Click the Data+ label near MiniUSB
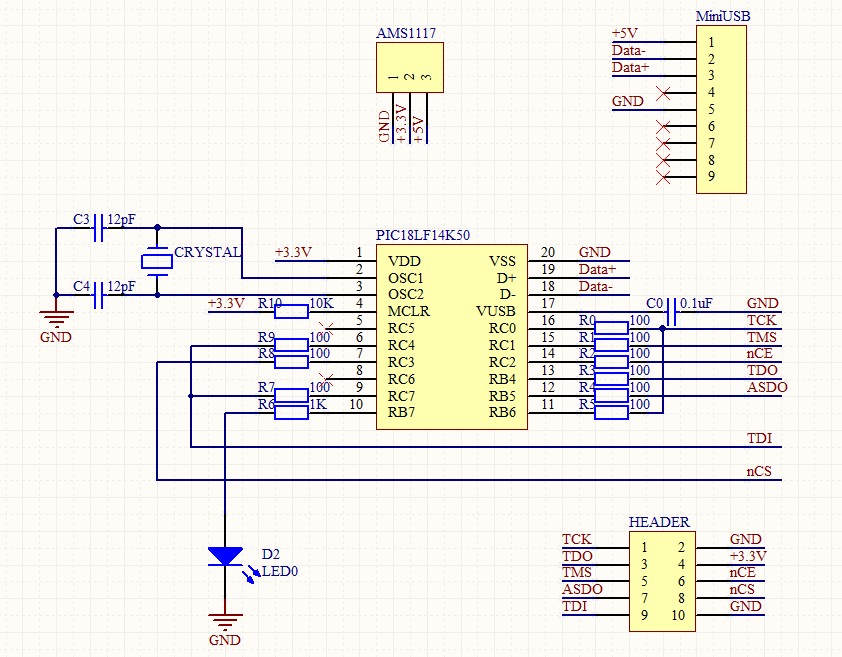Image resolution: width=842 pixels, height=657 pixels. click(631, 67)
